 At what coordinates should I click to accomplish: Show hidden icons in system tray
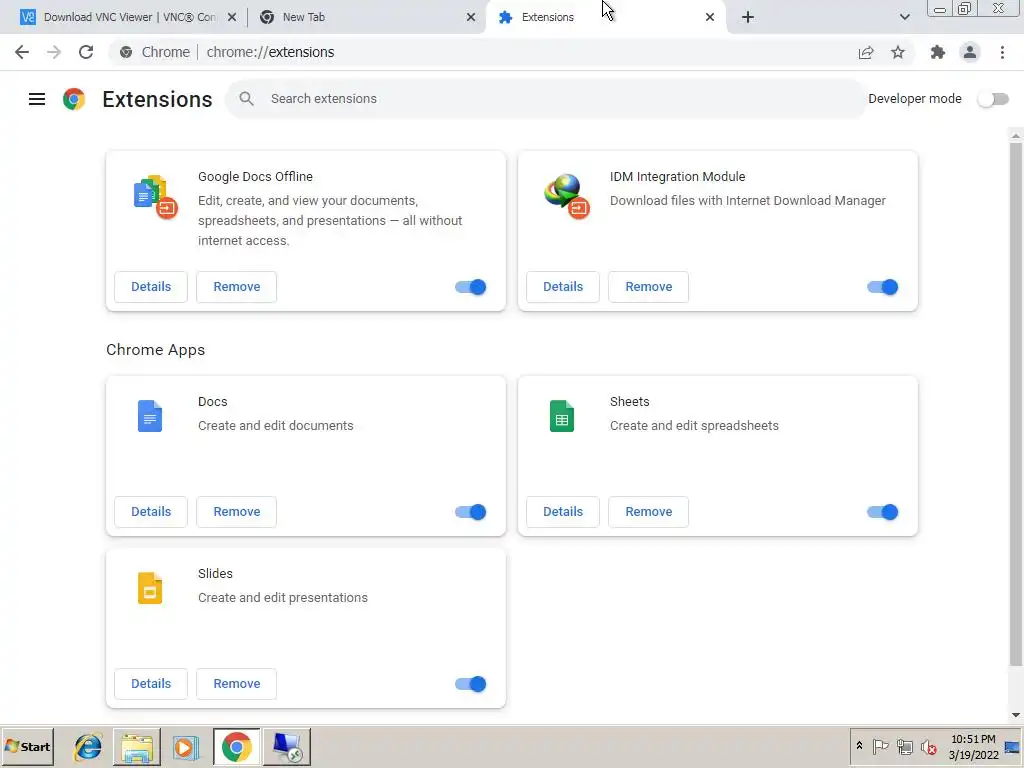[x=859, y=746]
